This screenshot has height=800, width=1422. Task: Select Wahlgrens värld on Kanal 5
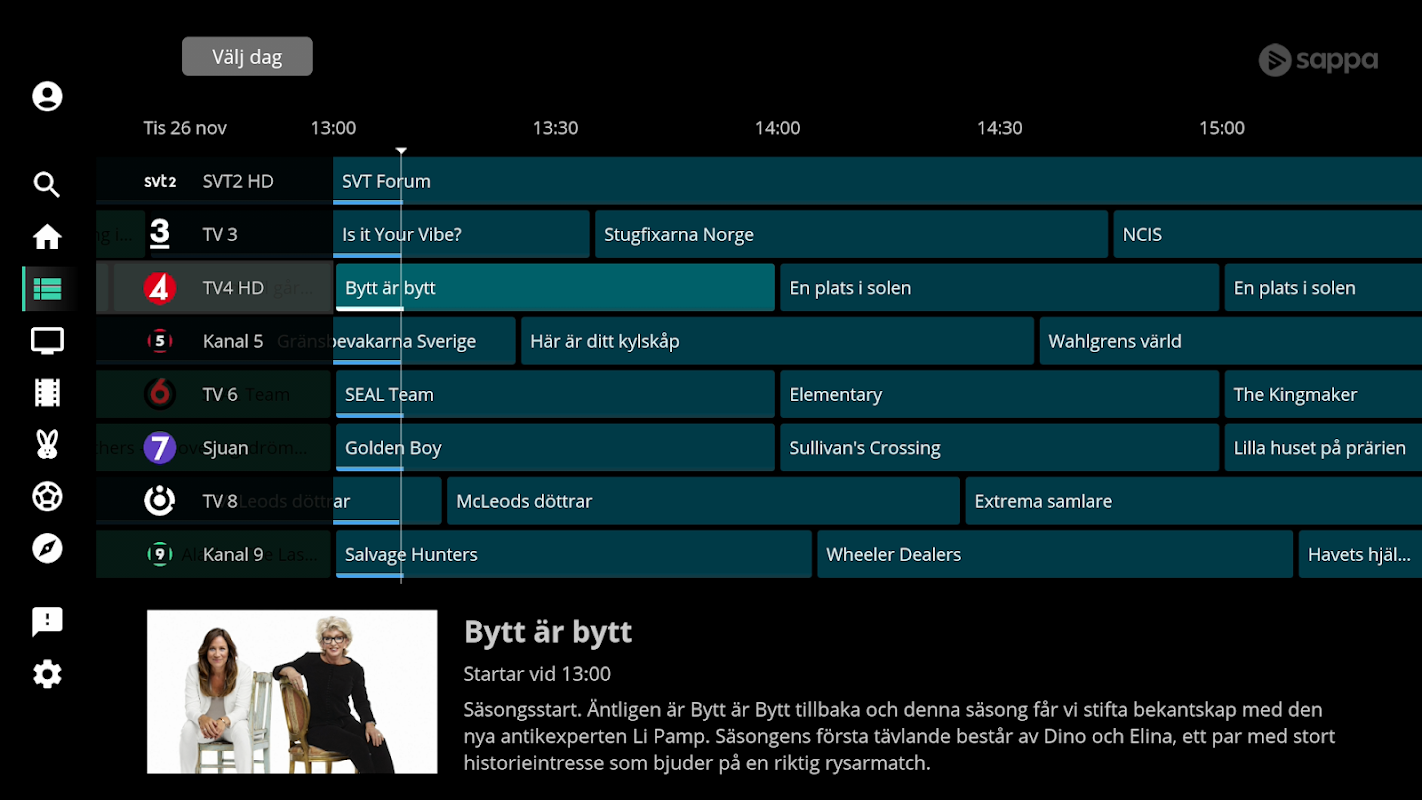point(1230,341)
